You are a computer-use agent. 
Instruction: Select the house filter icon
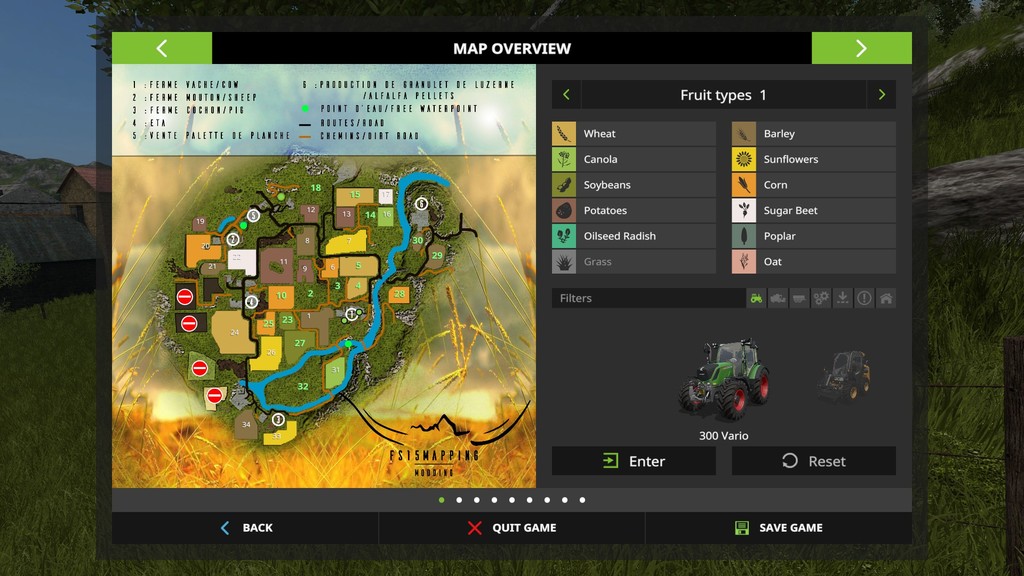(886, 298)
